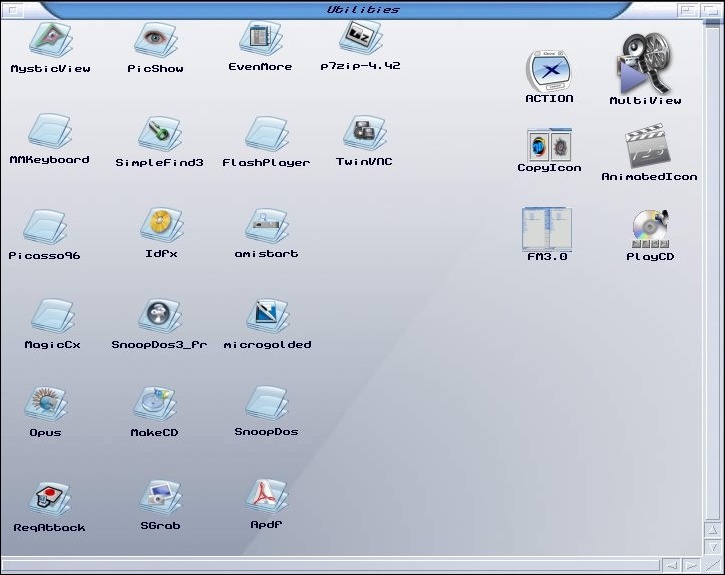The image size is (725, 575).
Task: Open the microgolded drawer icon
Action: pyautogui.click(x=268, y=316)
